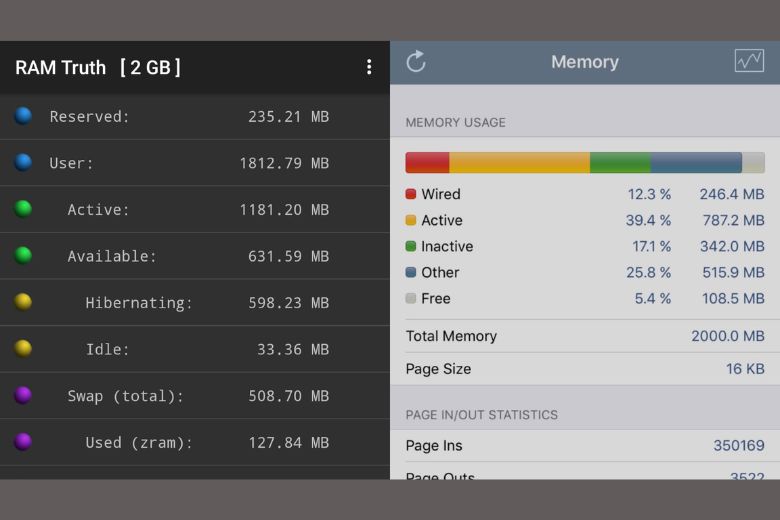Select the 2000.0 MB total value
Image resolution: width=780 pixels, height=520 pixels.
(x=728, y=336)
